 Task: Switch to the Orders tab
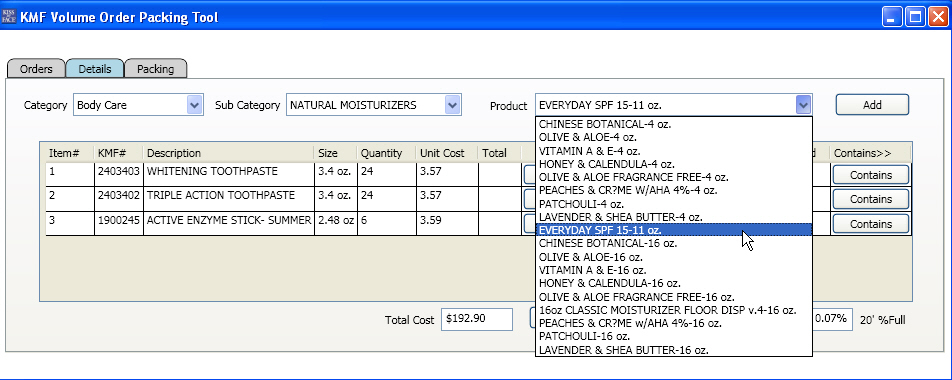36,69
